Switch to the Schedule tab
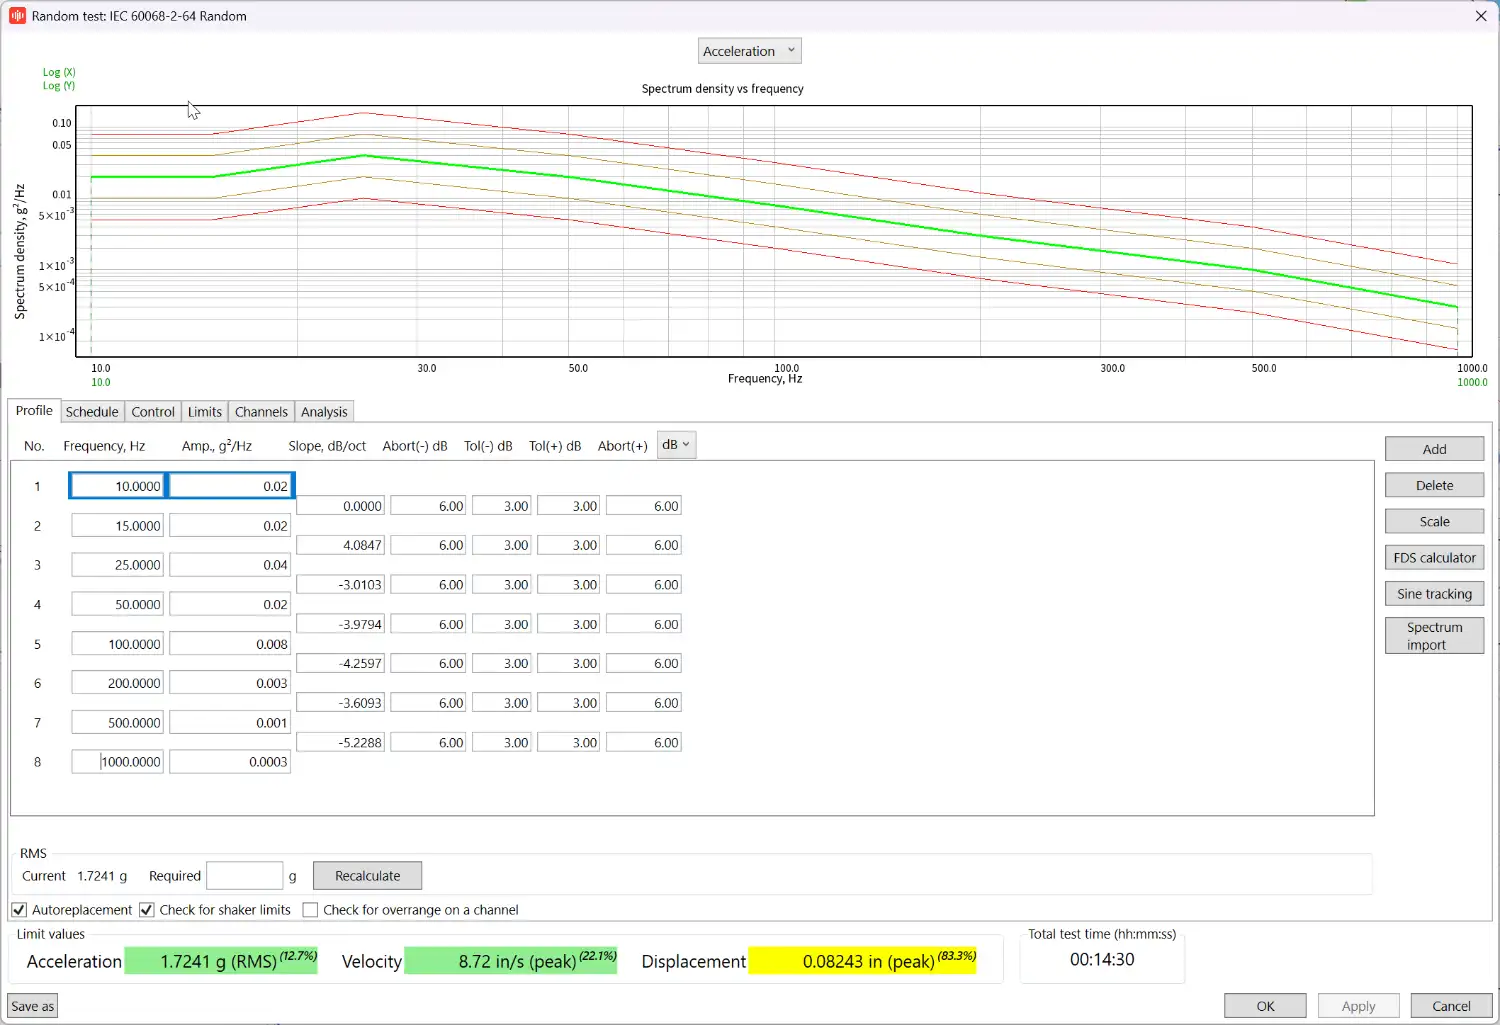1500x1025 pixels. coord(92,412)
